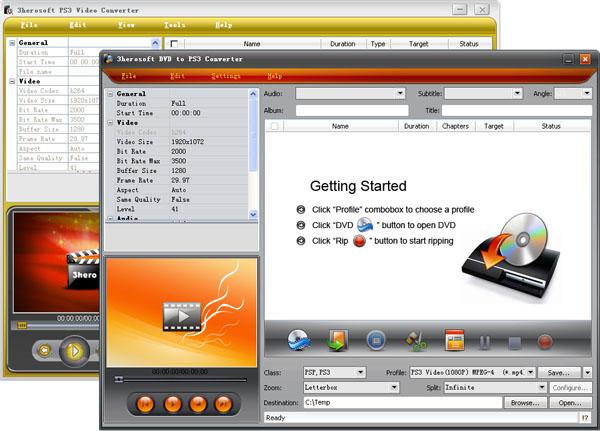This screenshot has height=431, width=600.
Task: Collapse the Video group in DVD converter properties
Action: [x=110, y=123]
